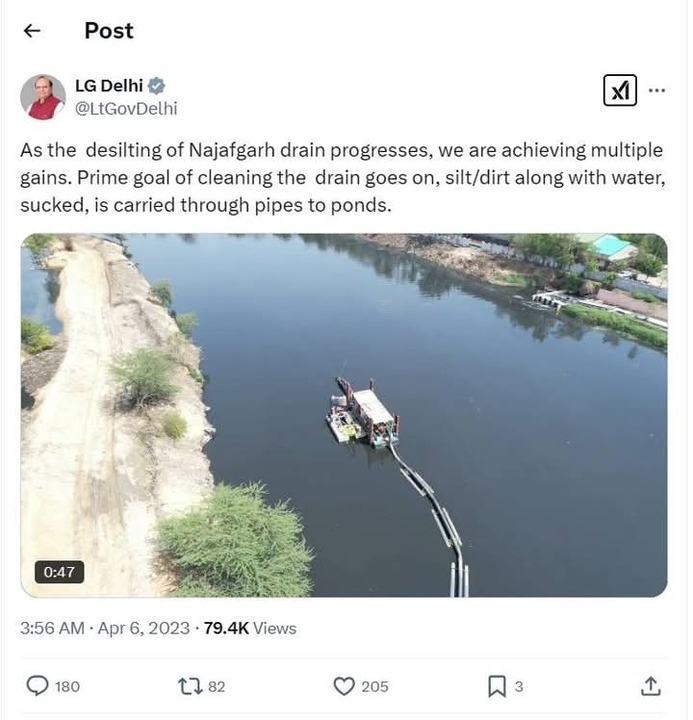The image size is (693, 720).
Task: View the 79.4K Views analytics
Action: 250,628
